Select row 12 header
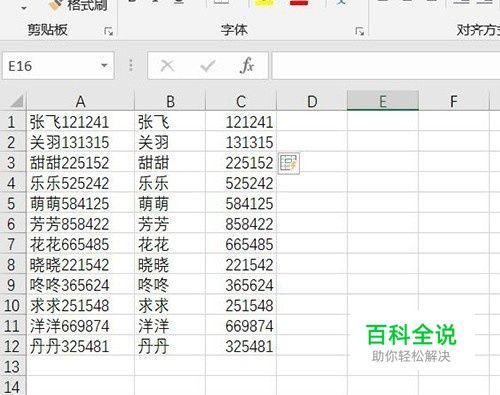The height and width of the screenshot is (395, 500). (x=13, y=346)
